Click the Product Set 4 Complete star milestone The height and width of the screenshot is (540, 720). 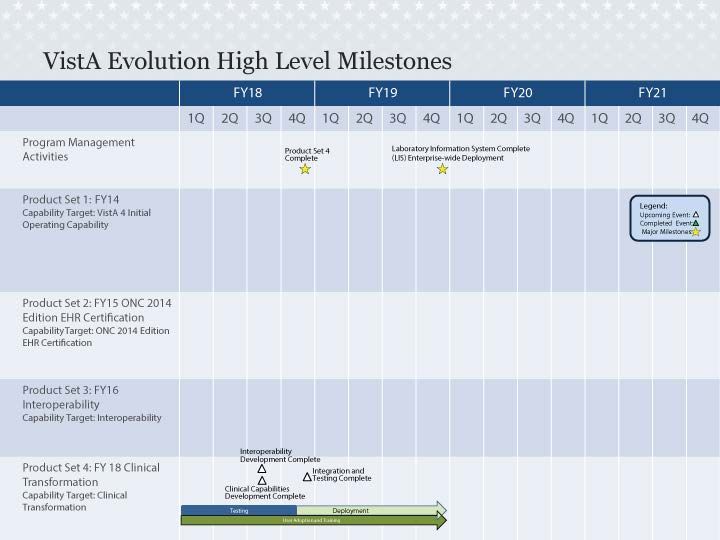305,169
